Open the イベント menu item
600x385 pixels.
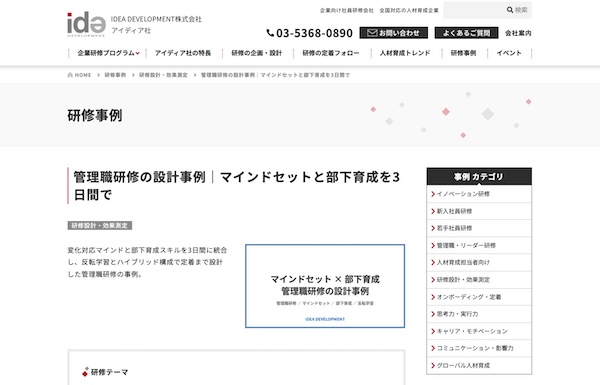click(509, 53)
